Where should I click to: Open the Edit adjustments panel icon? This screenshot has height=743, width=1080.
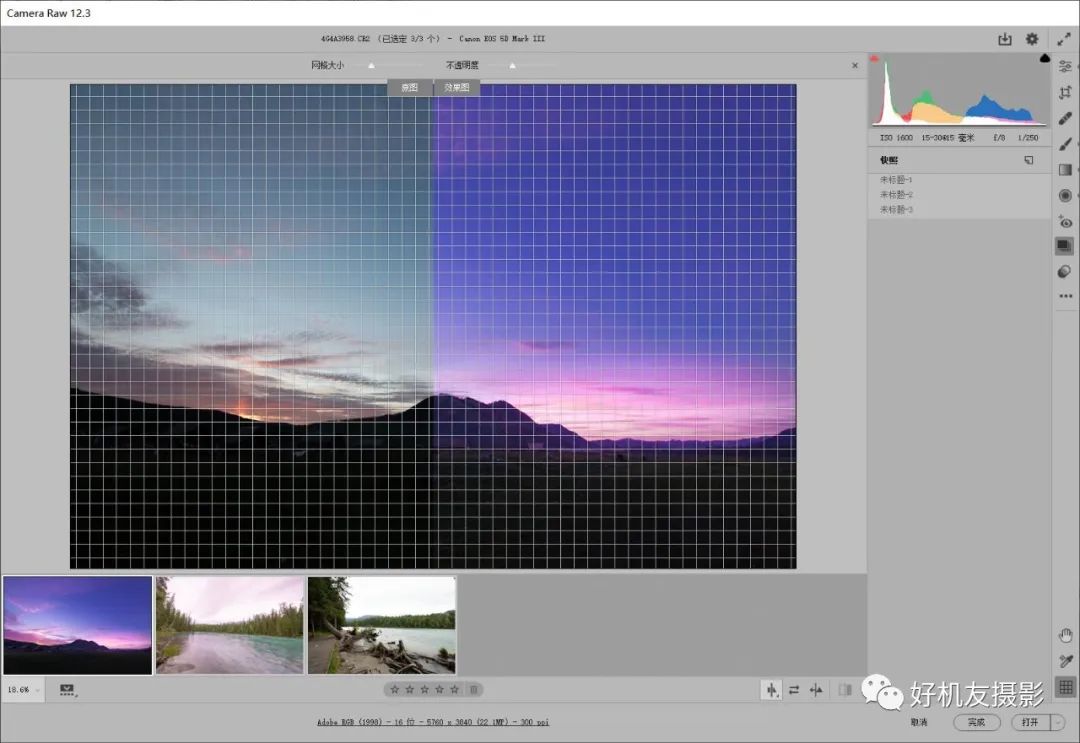(1065, 67)
